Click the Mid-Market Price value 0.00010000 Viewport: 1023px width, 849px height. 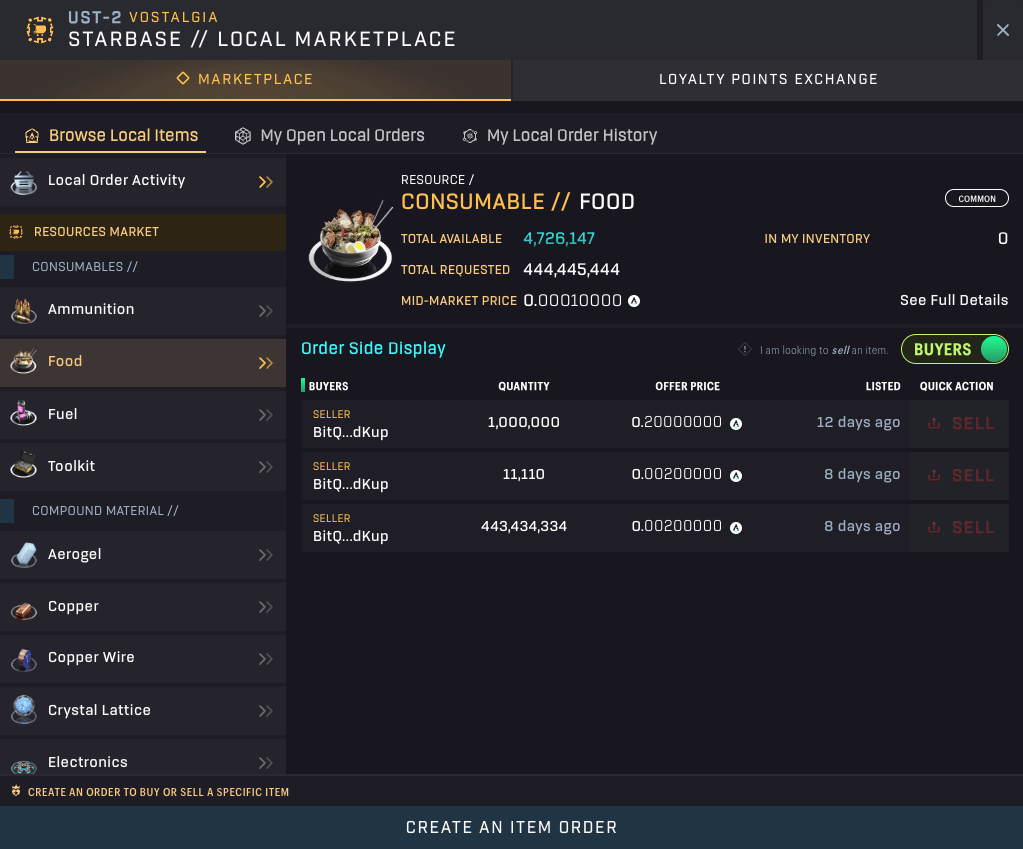pyautogui.click(x=573, y=301)
